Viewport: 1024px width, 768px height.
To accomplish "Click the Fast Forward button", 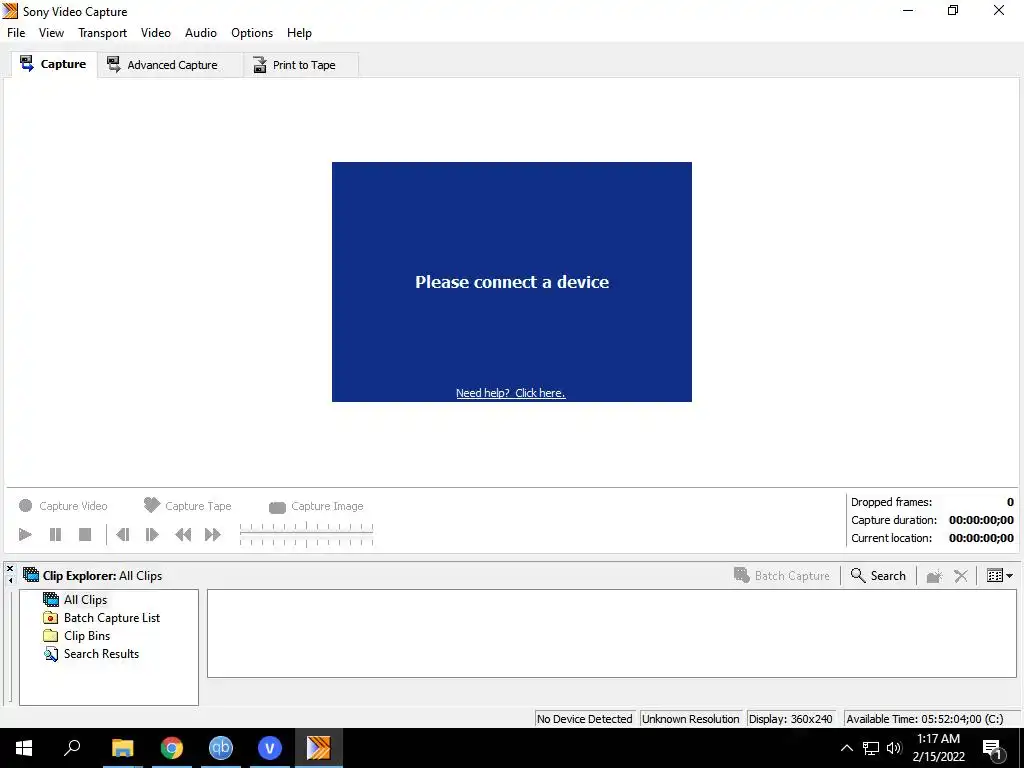I will [213, 534].
